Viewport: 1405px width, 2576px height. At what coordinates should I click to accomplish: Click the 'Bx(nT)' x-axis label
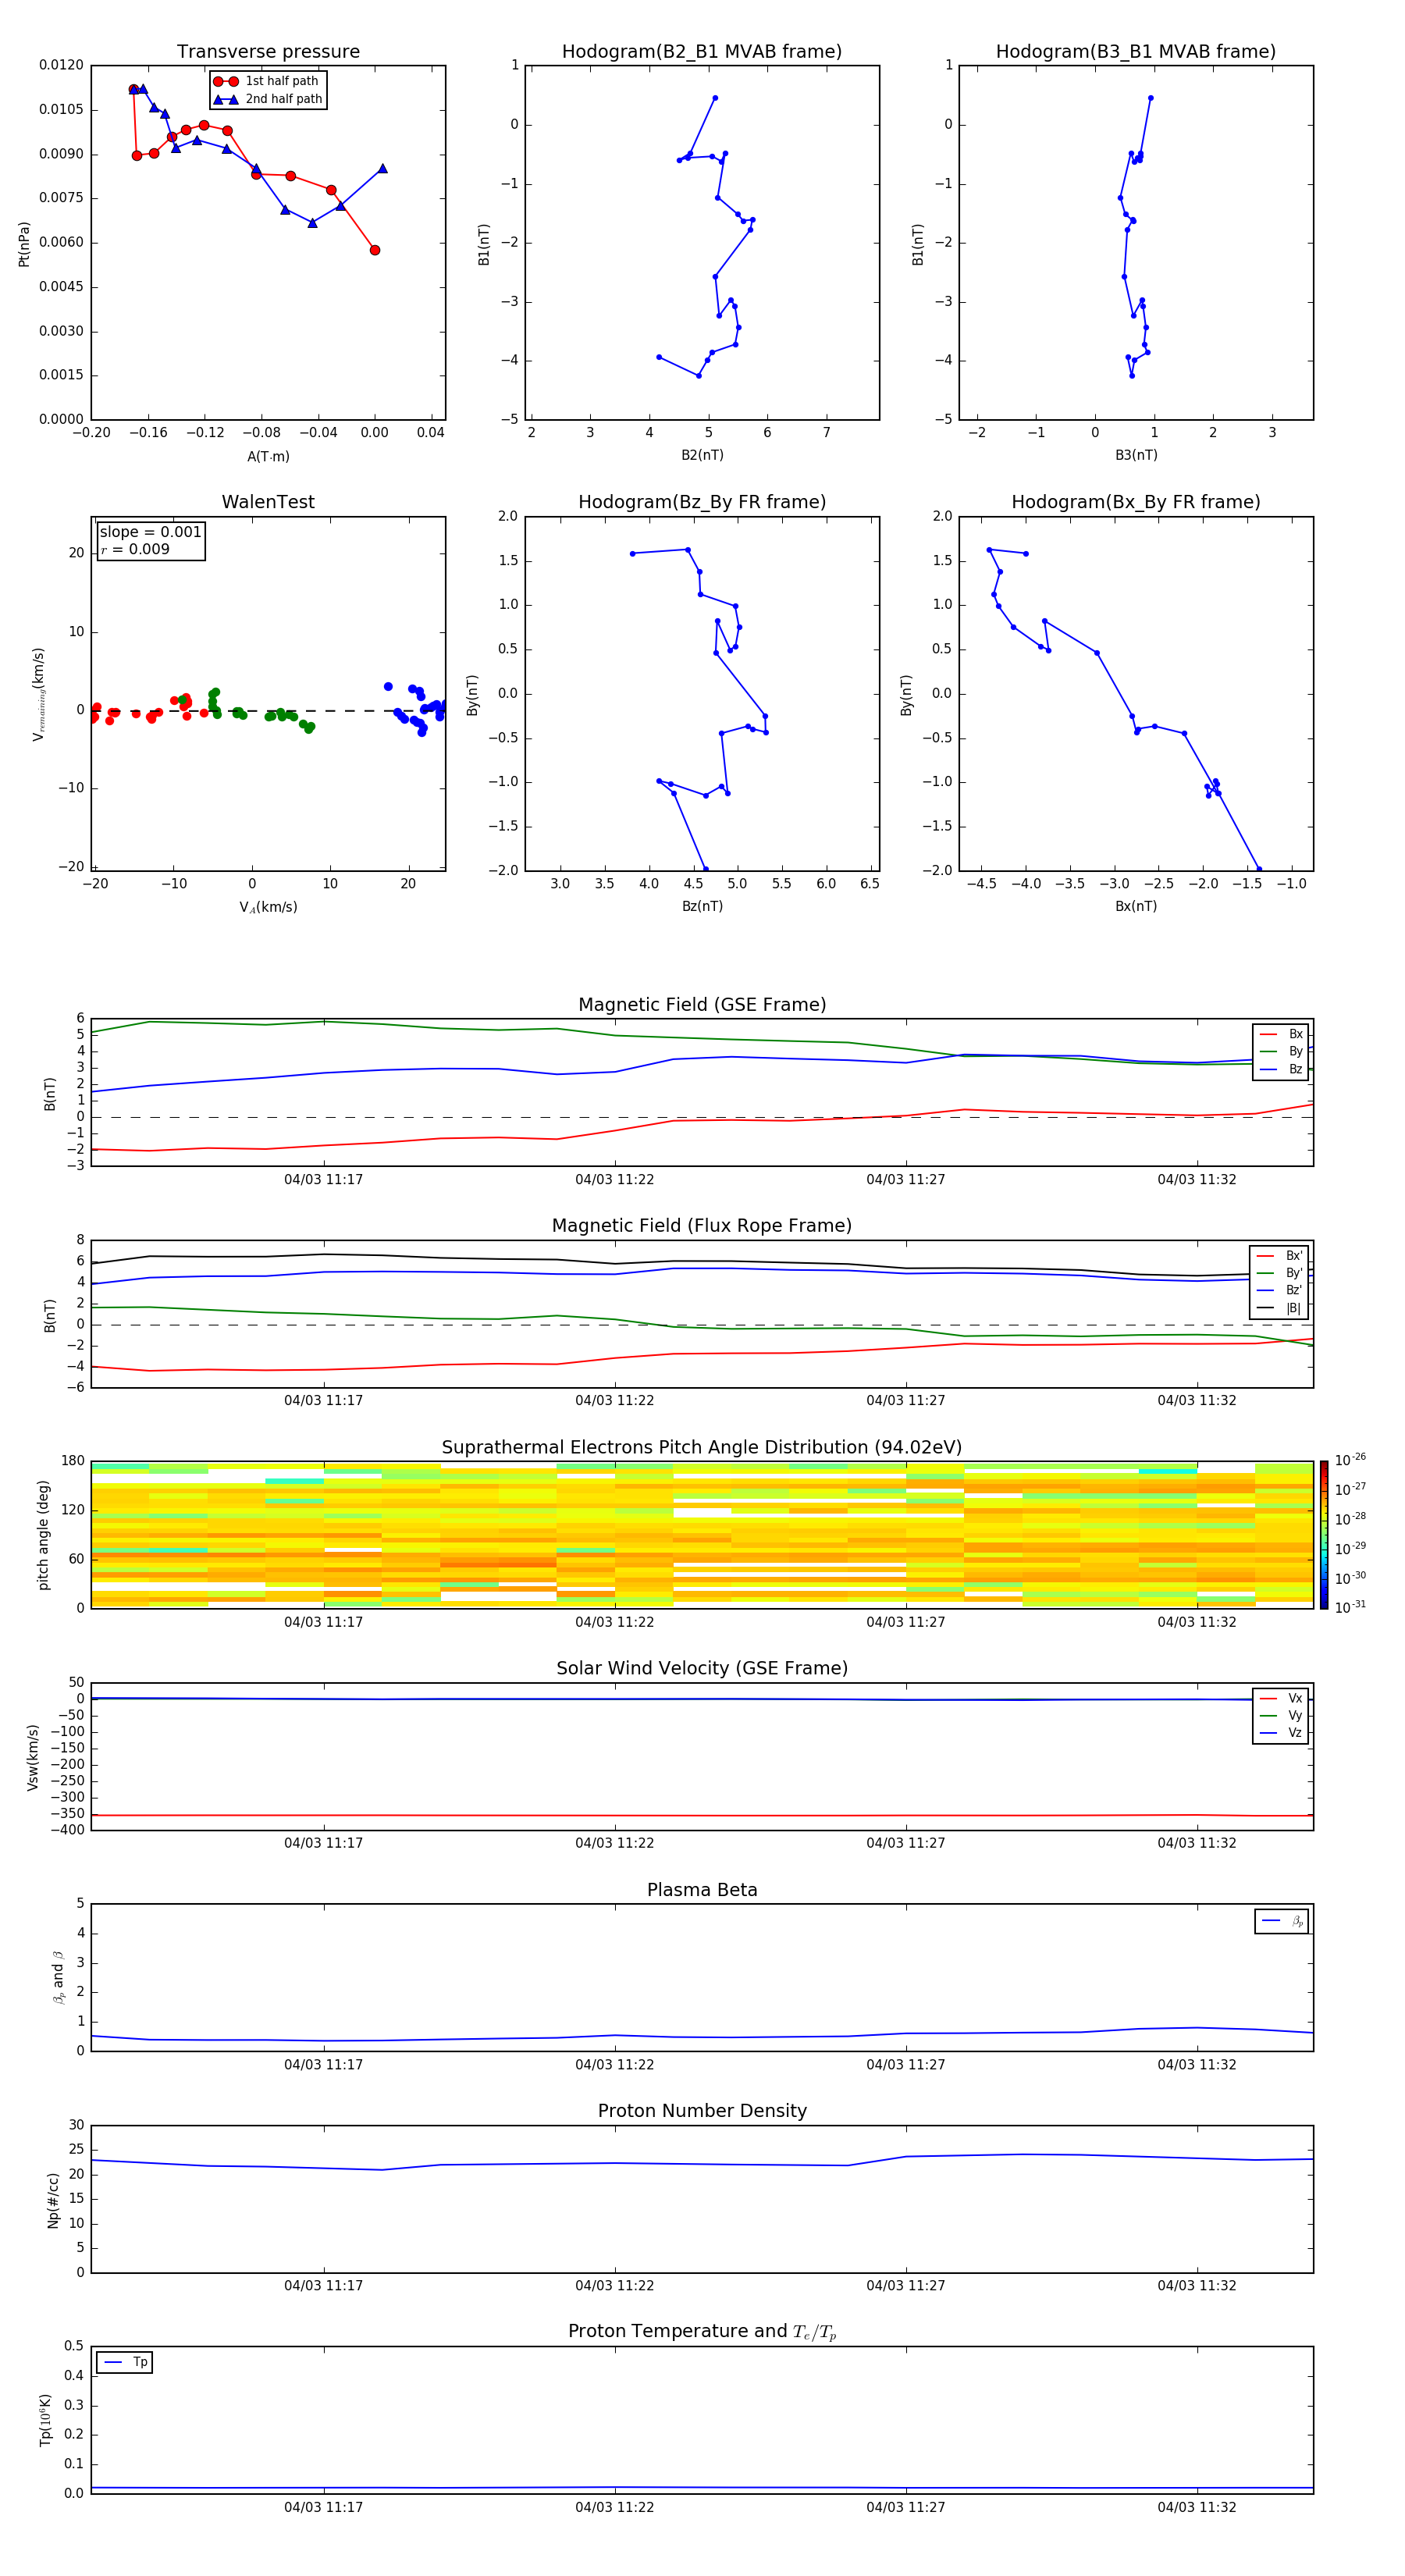(x=1136, y=906)
